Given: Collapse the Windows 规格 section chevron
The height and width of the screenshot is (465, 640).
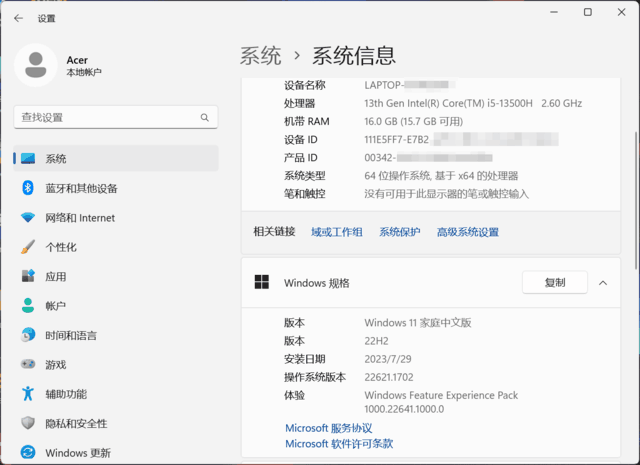Looking at the screenshot, I should point(603,283).
